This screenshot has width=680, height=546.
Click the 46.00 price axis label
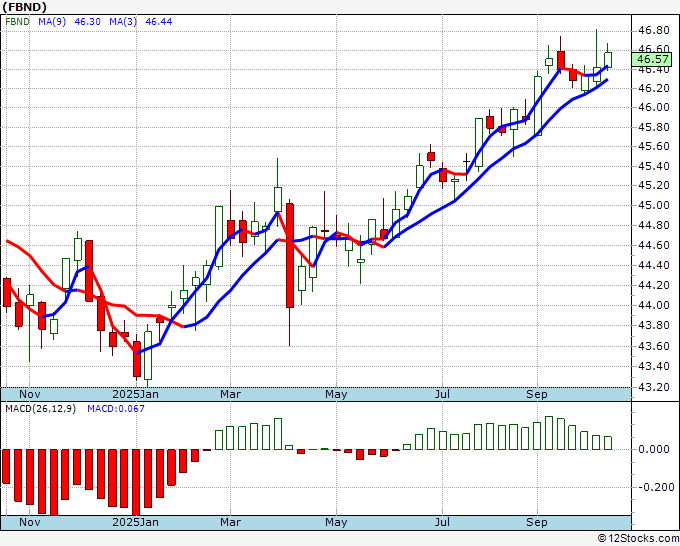(654, 107)
